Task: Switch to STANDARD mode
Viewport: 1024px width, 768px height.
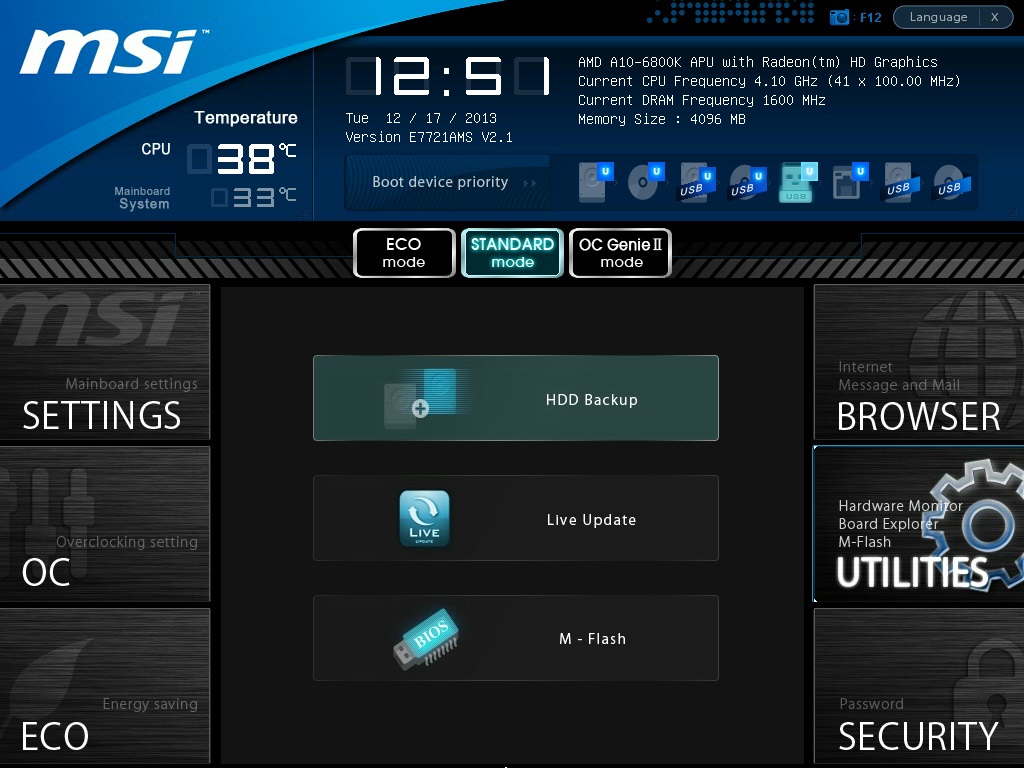Action: (512, 253)
